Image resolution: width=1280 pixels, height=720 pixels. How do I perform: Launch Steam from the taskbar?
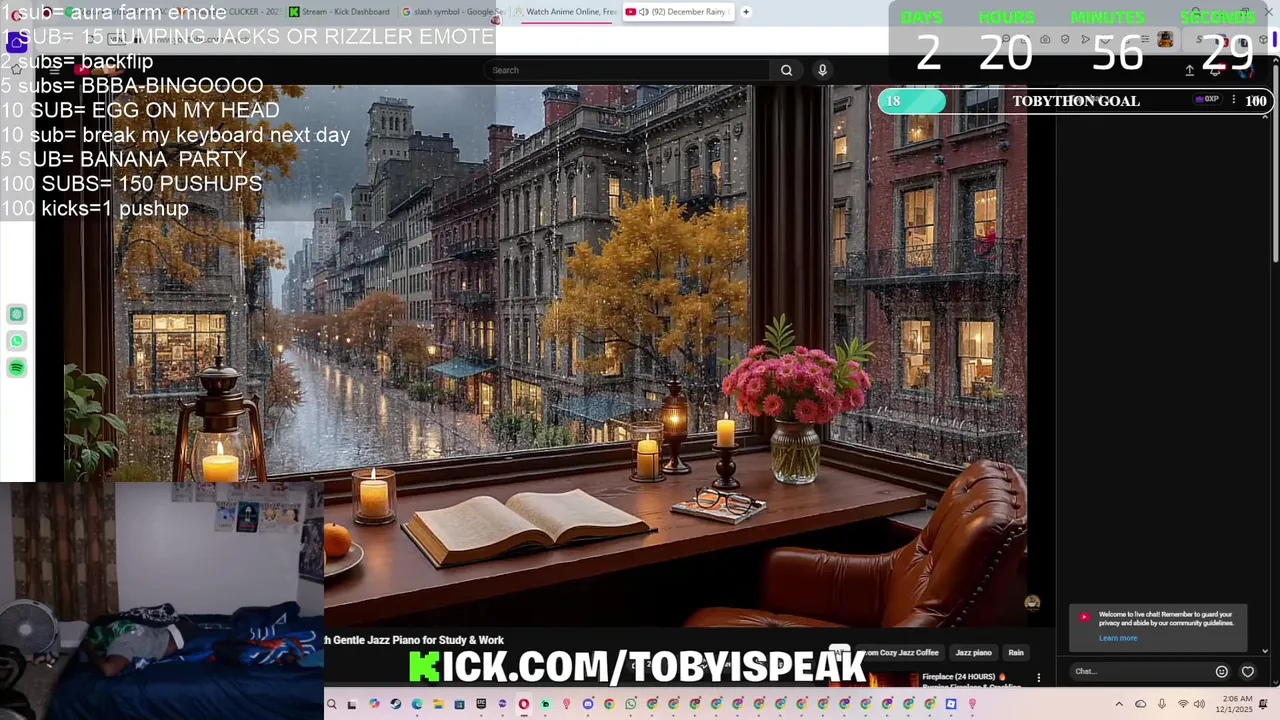[x=396, y=705]
